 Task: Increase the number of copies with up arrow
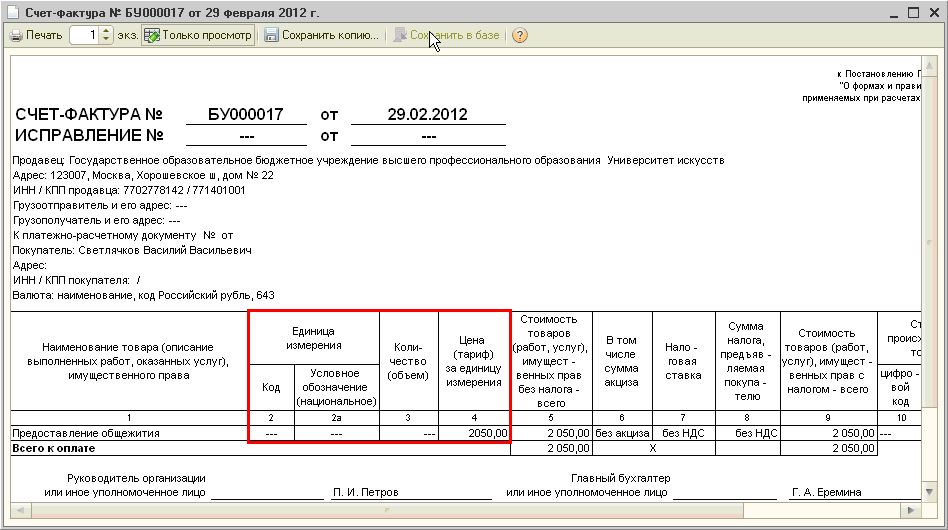pos(106,31)
